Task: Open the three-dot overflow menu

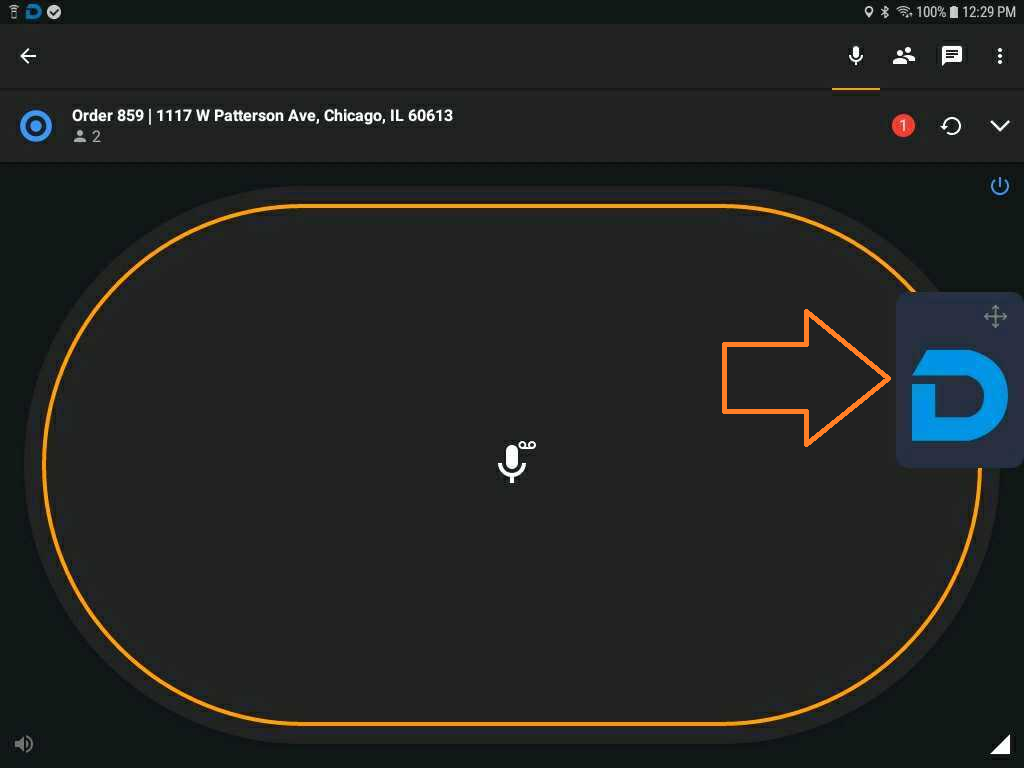Action: tap(999, 56)
